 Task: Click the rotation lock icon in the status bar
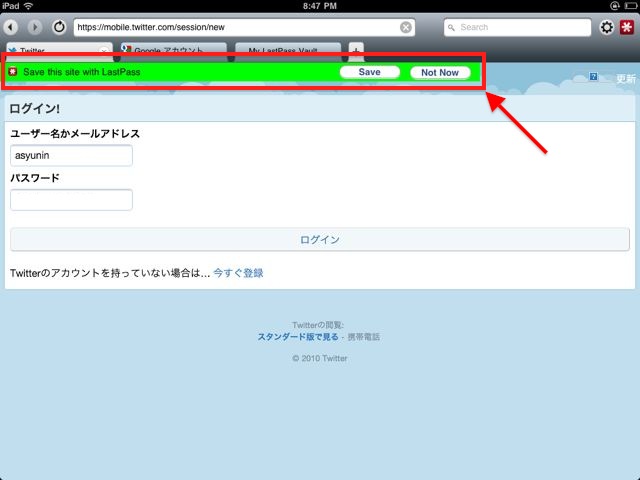click(614, 5)
